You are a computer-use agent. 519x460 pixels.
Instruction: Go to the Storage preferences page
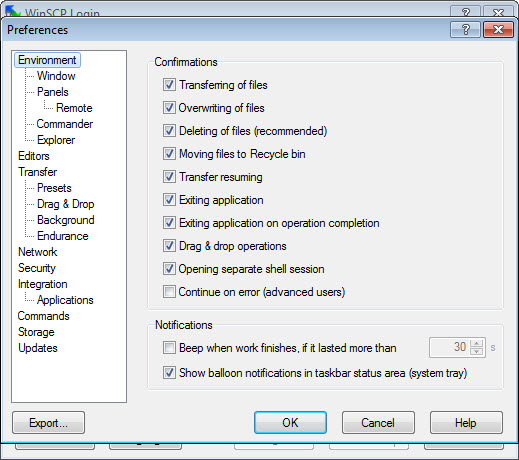[x=36, y=332]
